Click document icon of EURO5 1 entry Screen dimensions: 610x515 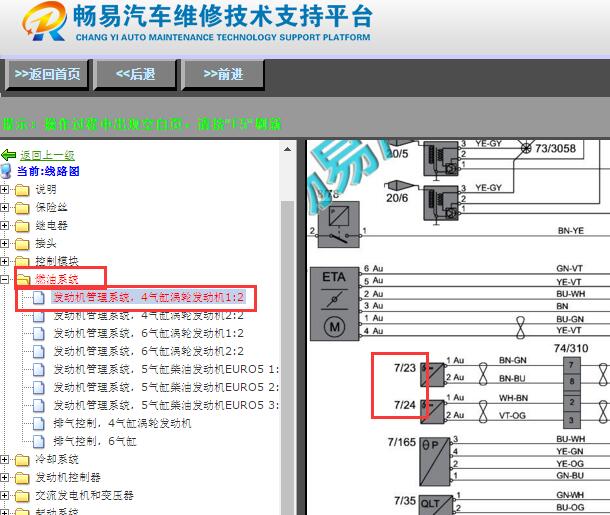click(x=39, y=369)
